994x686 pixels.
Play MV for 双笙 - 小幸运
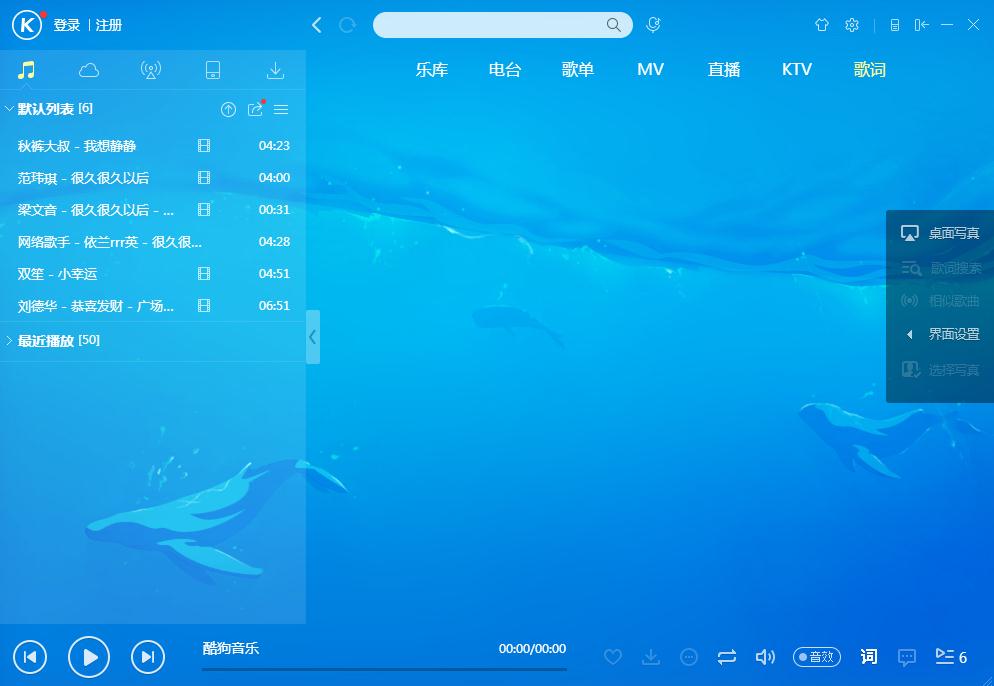tap(203, 274)
